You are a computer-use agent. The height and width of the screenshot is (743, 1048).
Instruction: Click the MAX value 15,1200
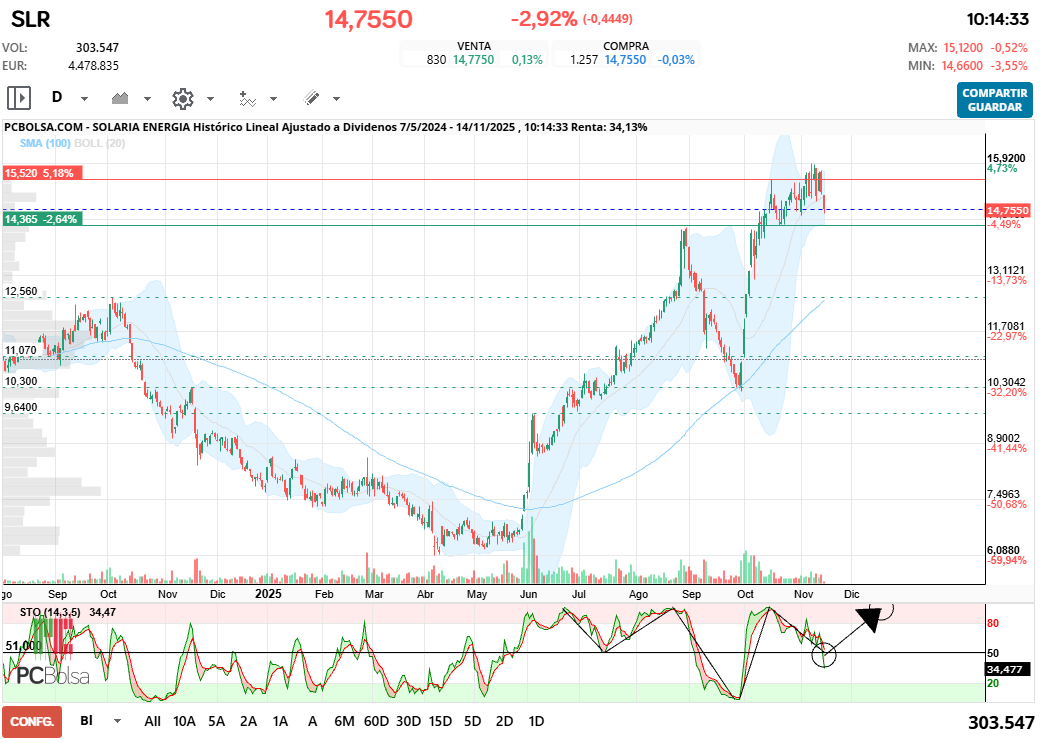tap(963, 48)
